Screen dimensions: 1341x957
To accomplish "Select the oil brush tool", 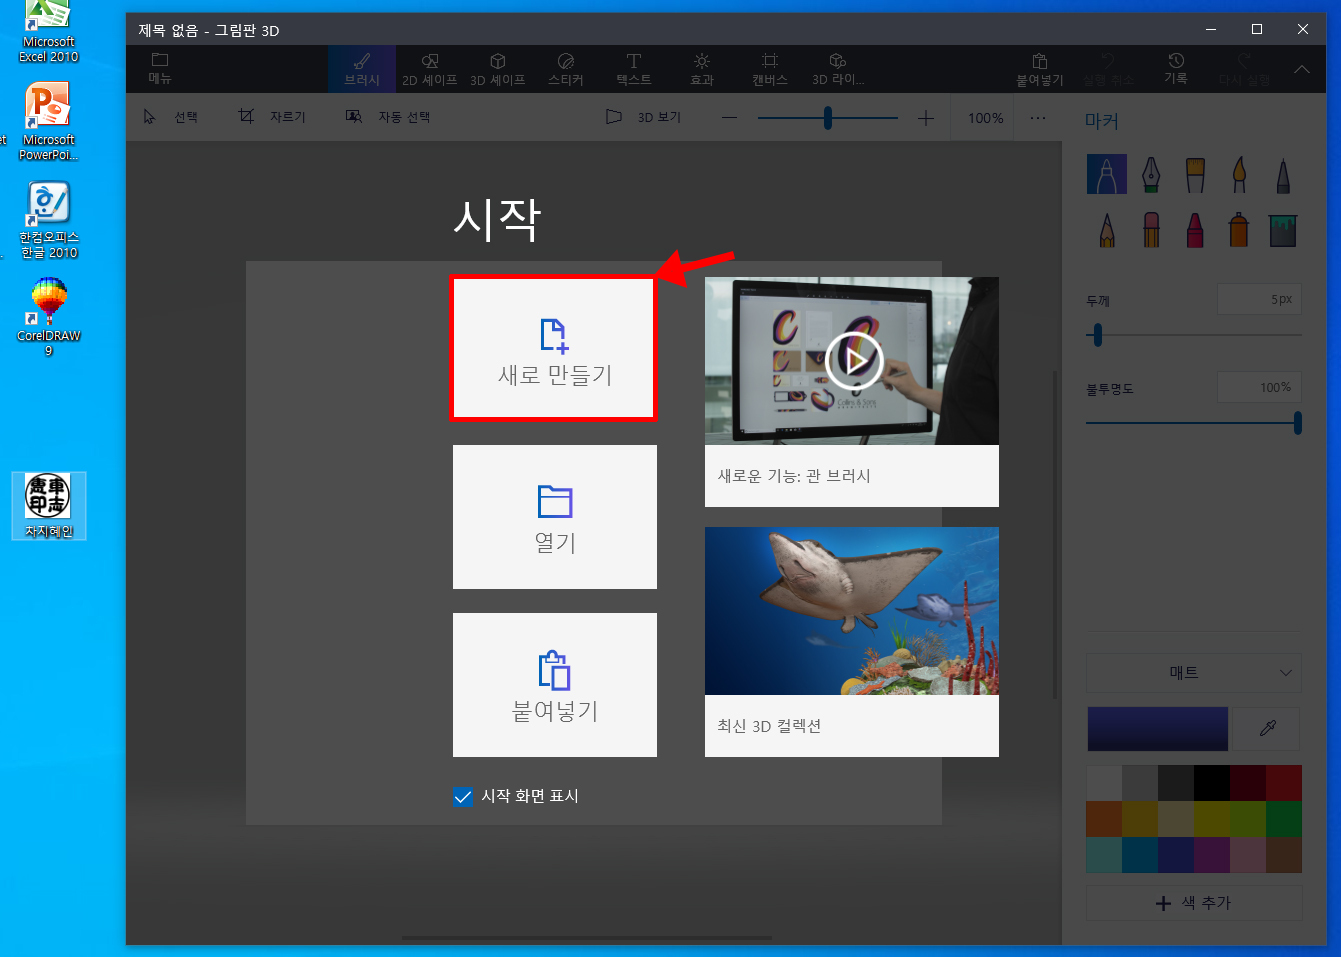I will [x=1195, y=175].
